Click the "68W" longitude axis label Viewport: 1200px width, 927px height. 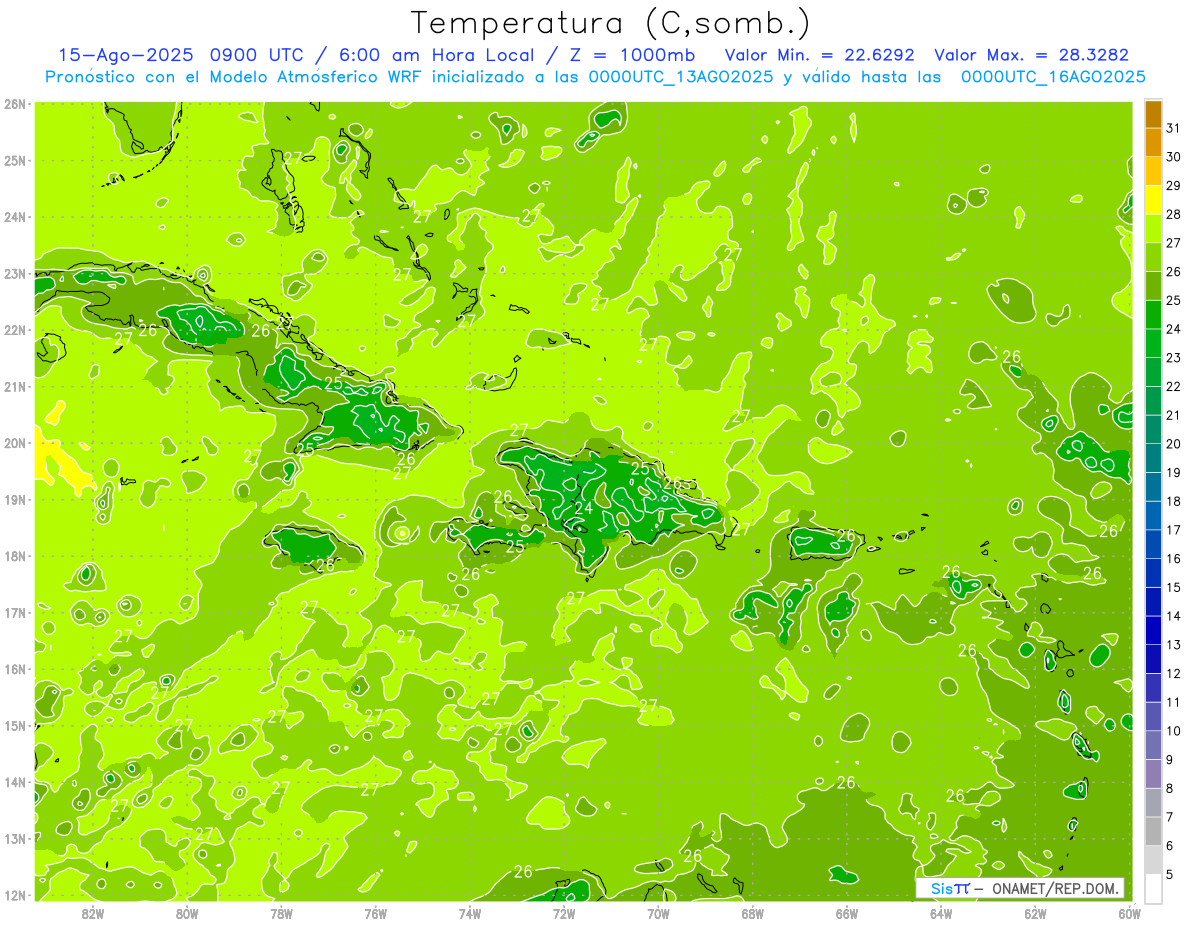pos(752,912)
